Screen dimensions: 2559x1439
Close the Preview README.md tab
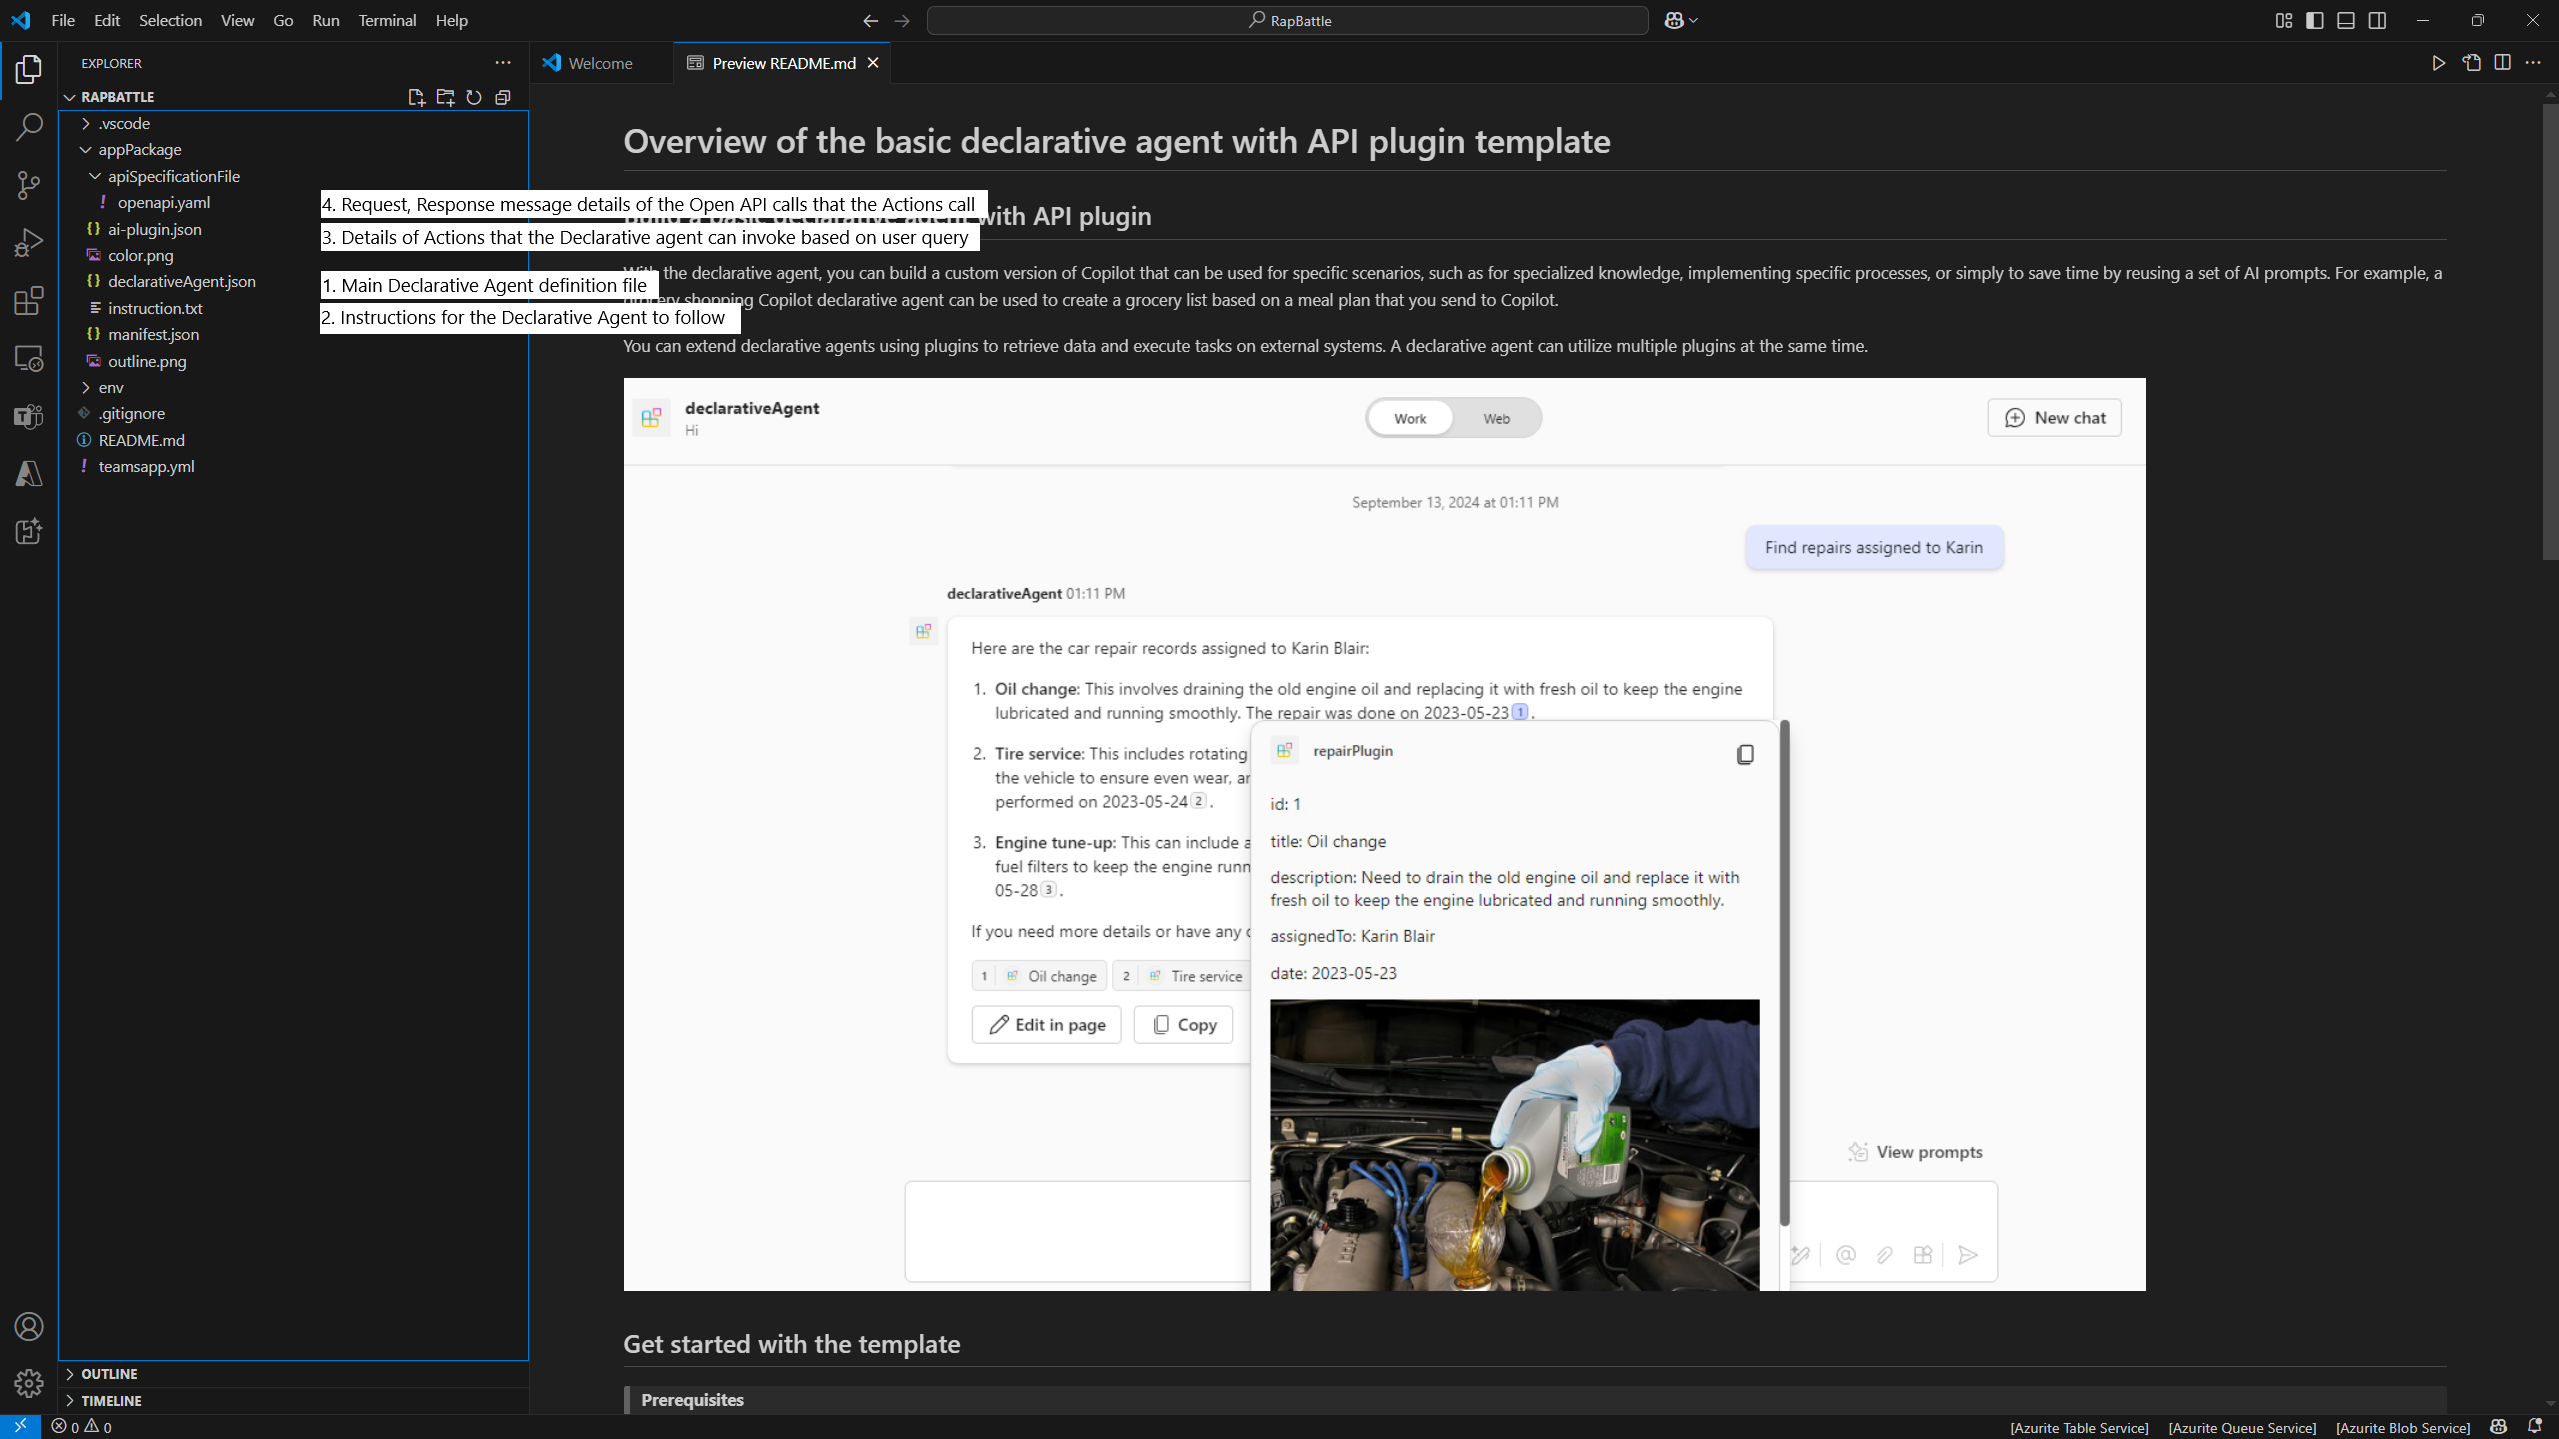coord(873,63)
